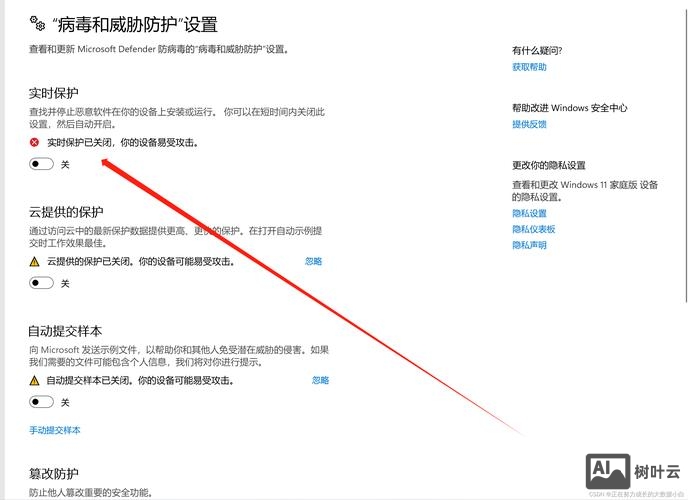Click the 实时保护 heading
Viewport: 688px width, 500px height.
click(x=54, y=93)
